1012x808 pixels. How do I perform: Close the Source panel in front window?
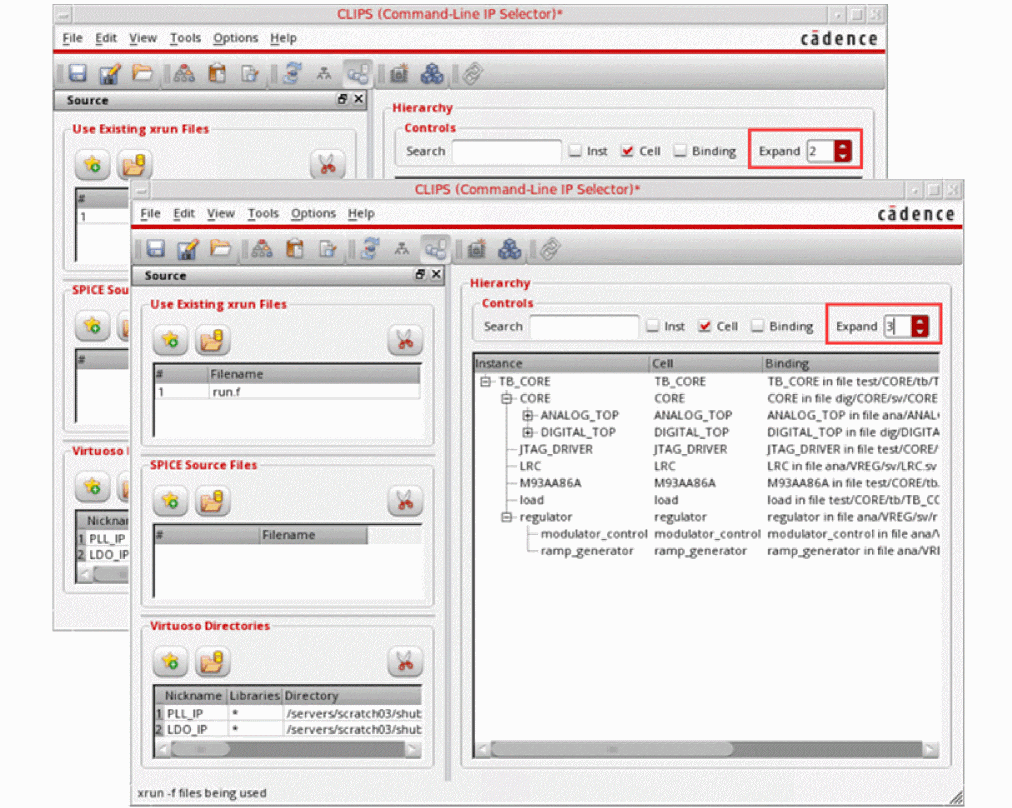[436, 274]
